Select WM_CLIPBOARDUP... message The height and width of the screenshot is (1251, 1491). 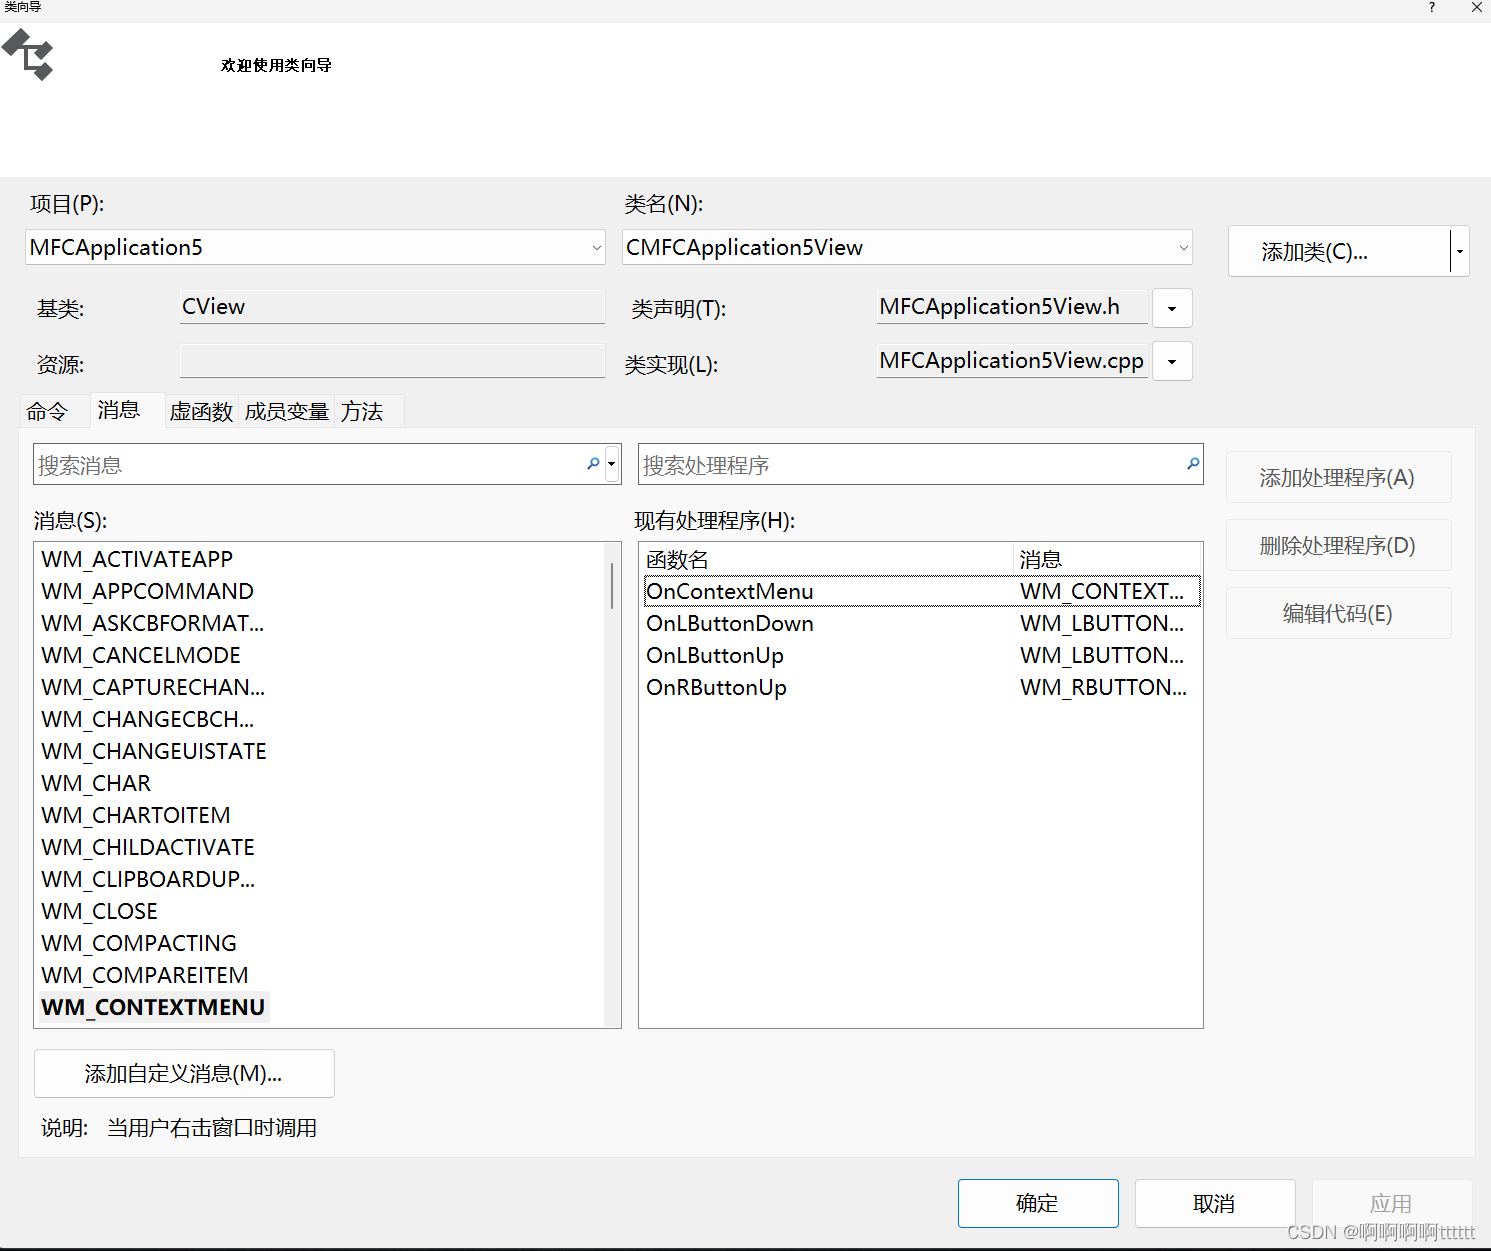pyautogui.click(x=148, y=879)
